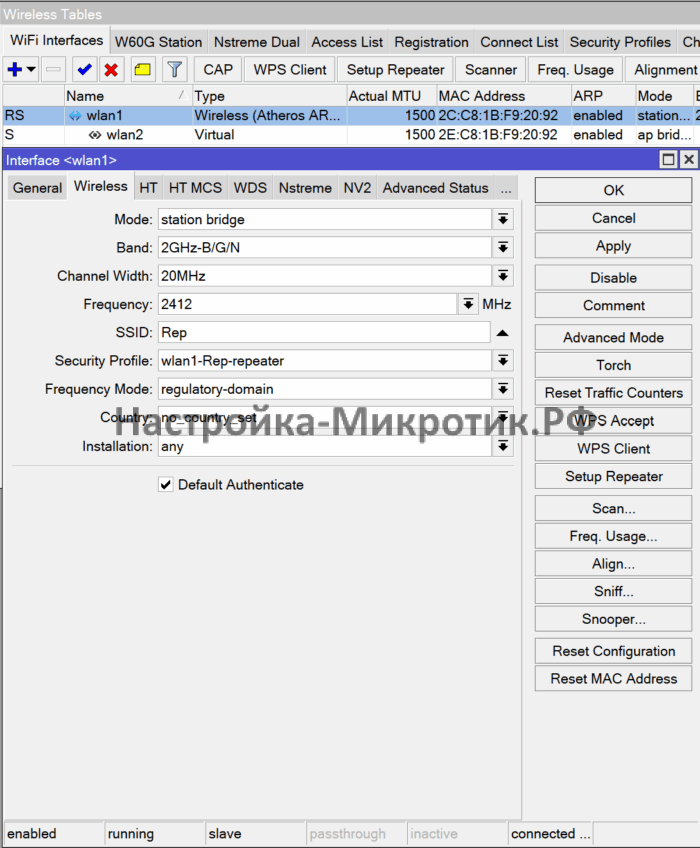Click the Snooper... button
The height and width of the screenshot is (848, 700).
tap(613, 619)
